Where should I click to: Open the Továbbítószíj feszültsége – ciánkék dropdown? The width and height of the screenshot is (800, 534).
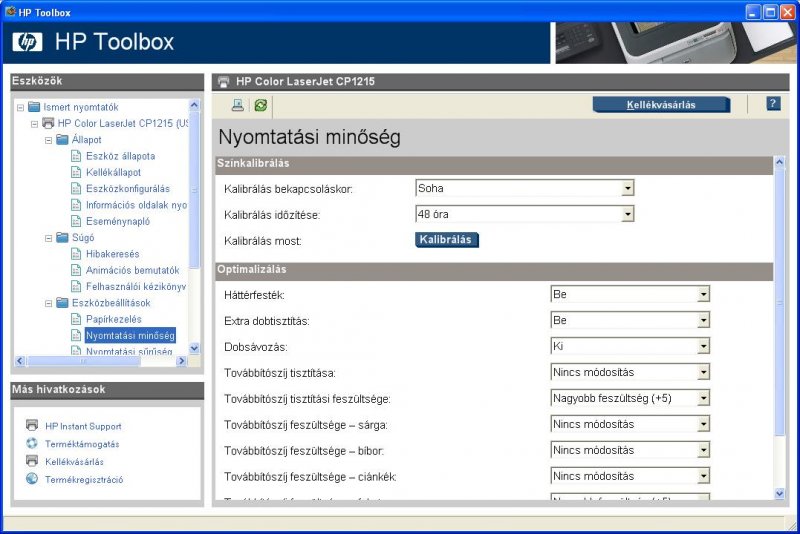(703, 476)
